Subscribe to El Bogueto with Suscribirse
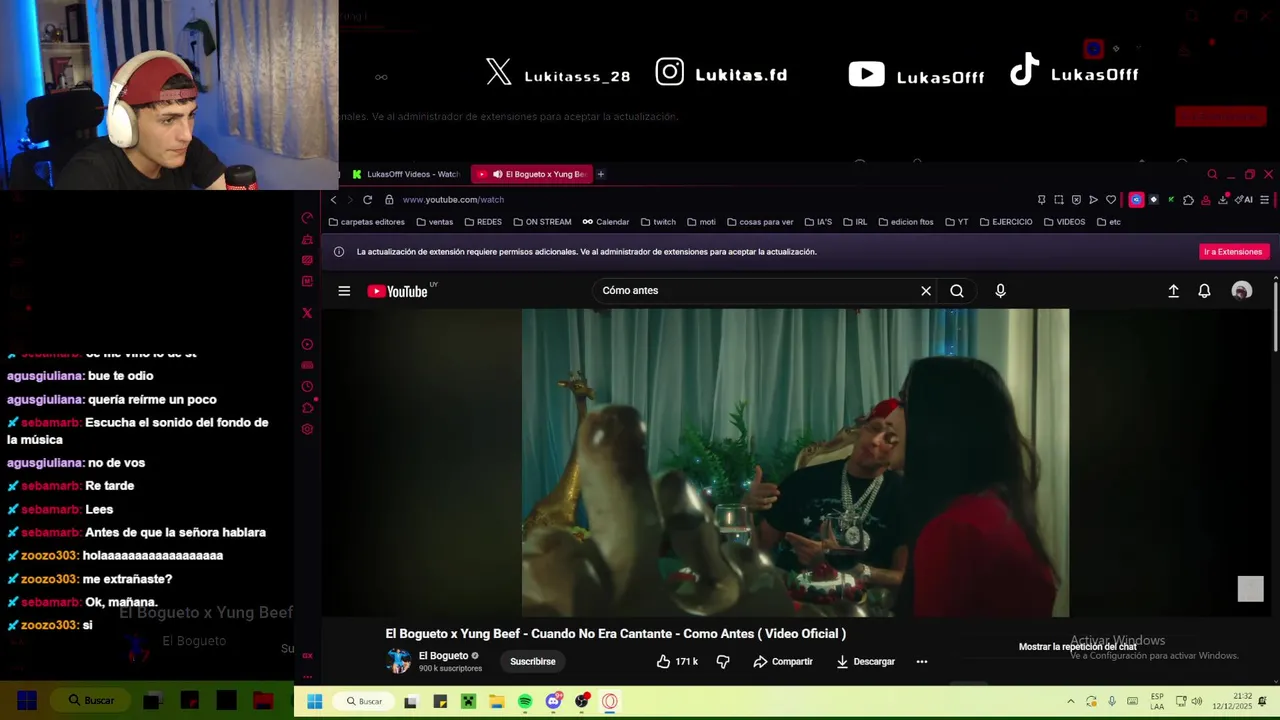Image resolution: width=1280 pixels, height=720 pixels. (x=533, y=661)
